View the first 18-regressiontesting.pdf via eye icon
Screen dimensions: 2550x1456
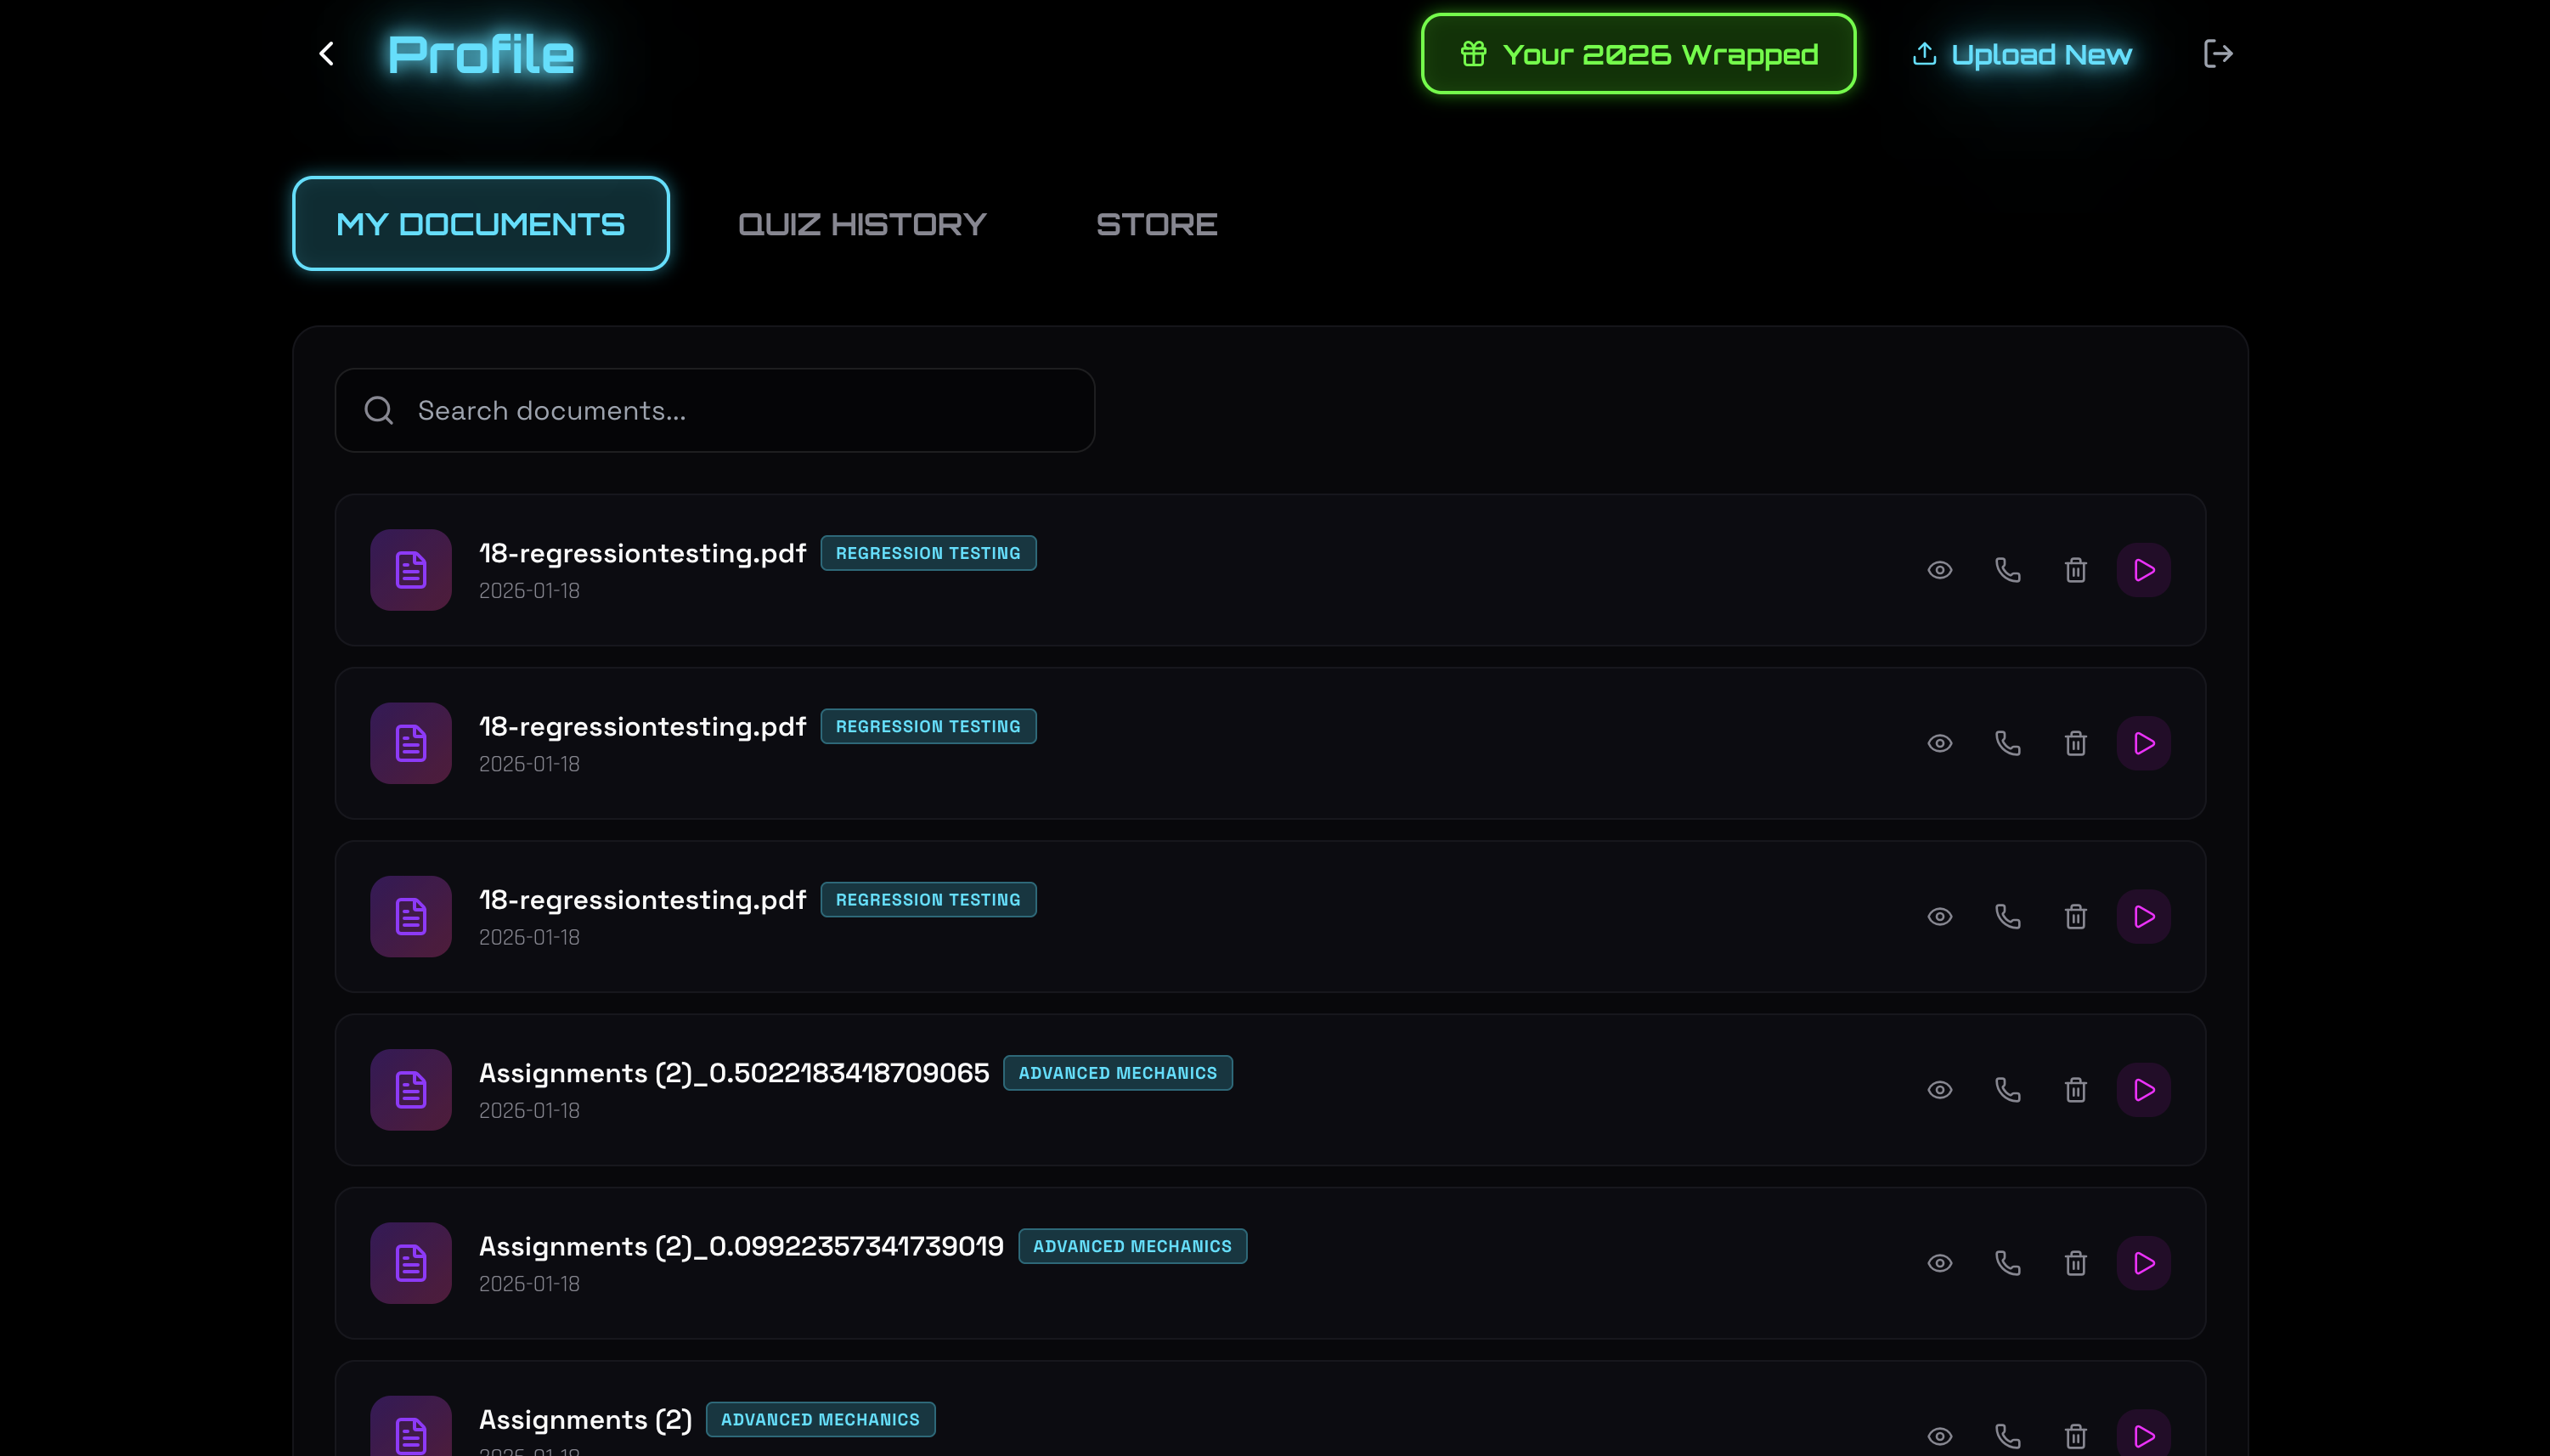click(1939, 570)
